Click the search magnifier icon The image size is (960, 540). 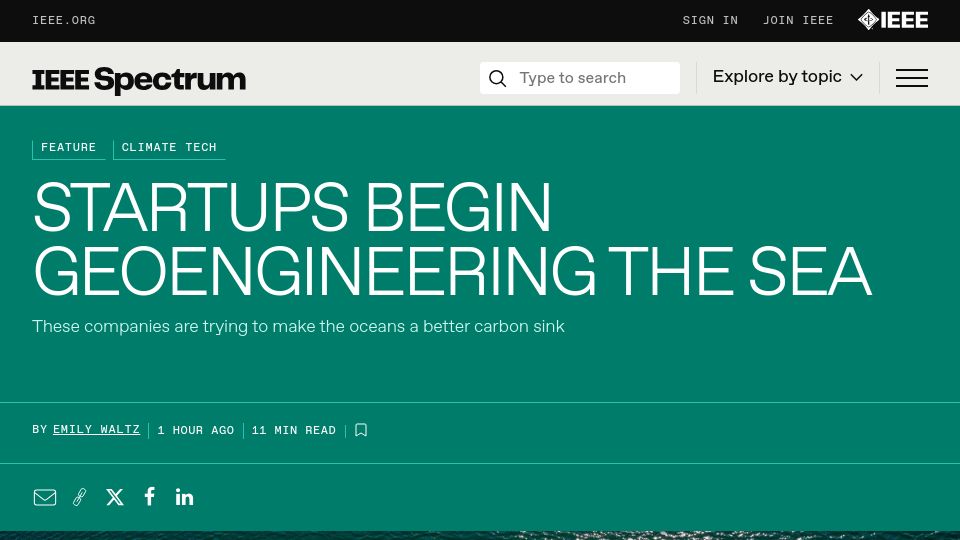click(x=498, y=78)
